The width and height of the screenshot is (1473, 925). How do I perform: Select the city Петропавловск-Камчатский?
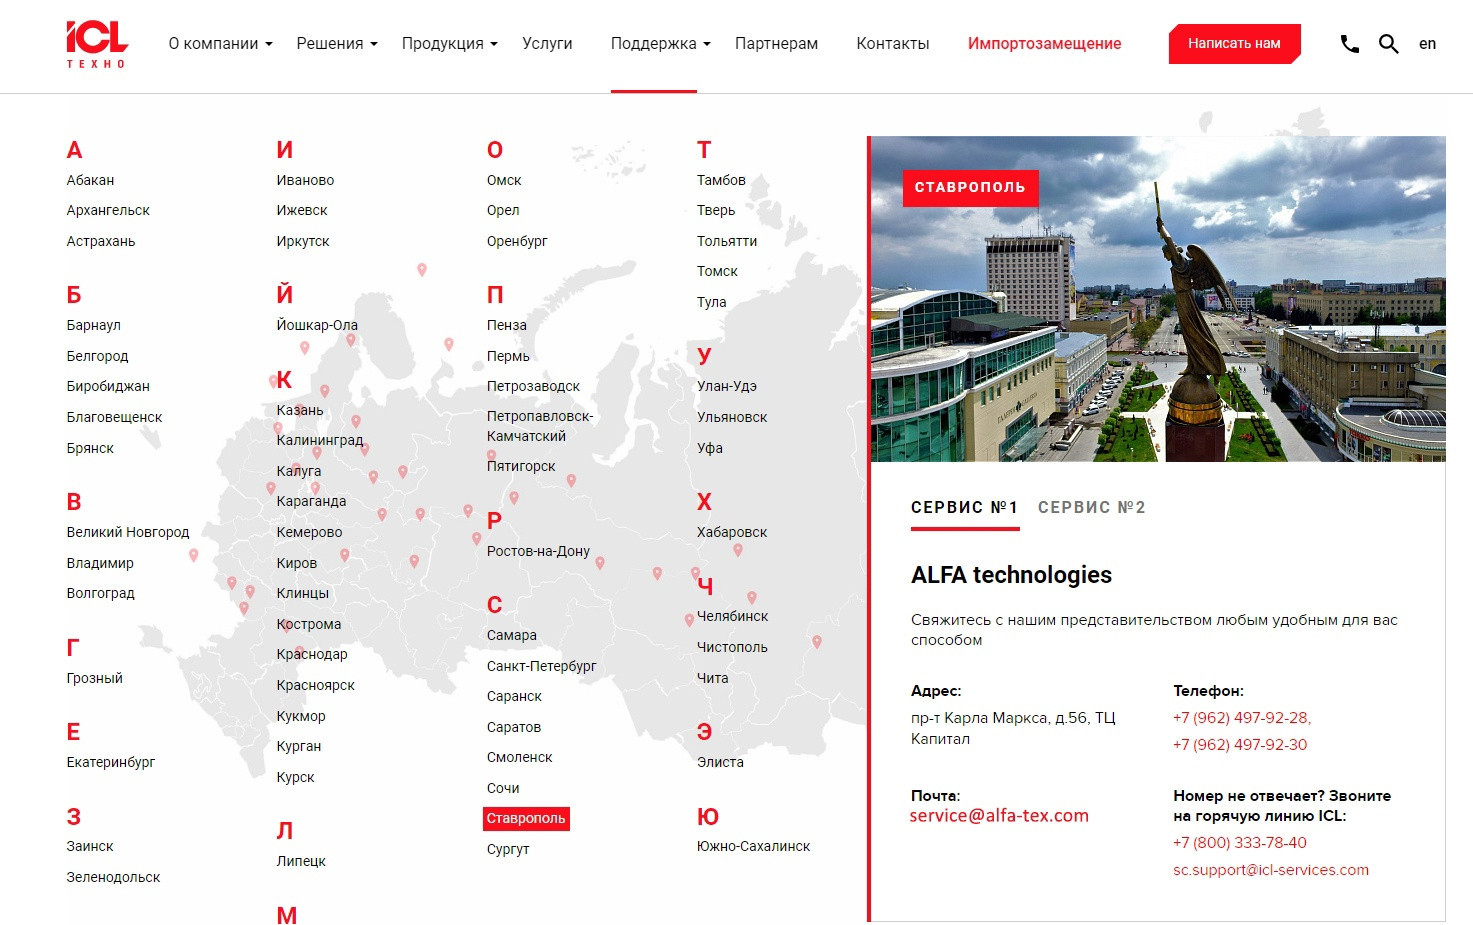point(540,427)
